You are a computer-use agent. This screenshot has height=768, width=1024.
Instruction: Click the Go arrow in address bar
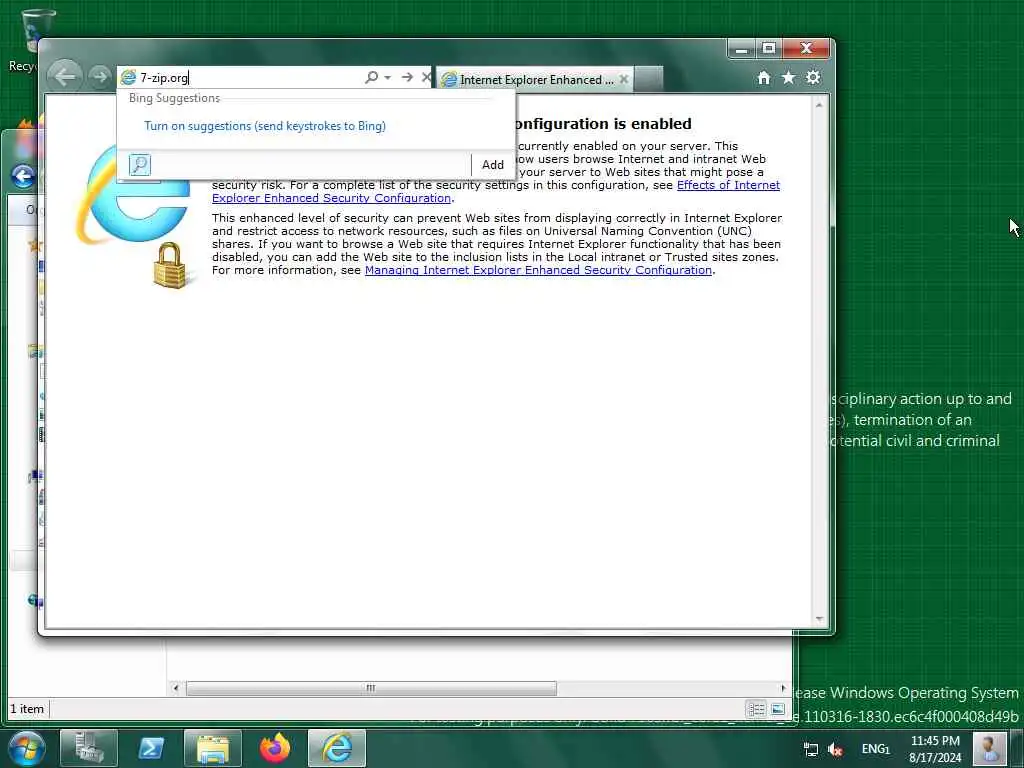(x=407, y=77)
